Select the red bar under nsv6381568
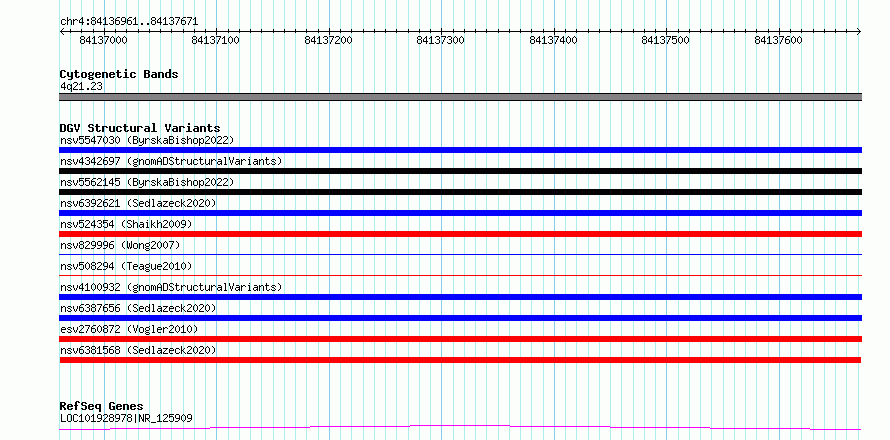The image size is (890, 440). point(460,360)
